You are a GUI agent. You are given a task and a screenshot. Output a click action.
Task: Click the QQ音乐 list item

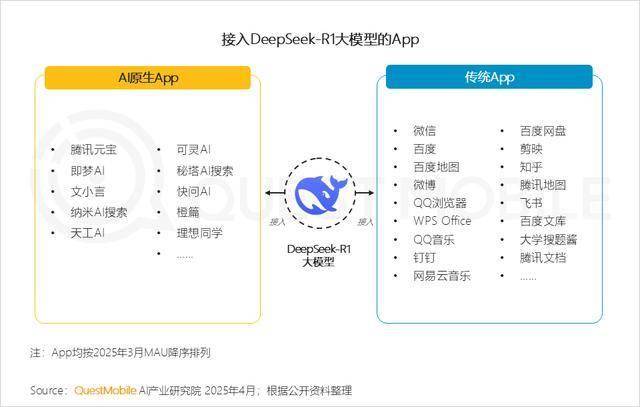(x=434, y=240)
